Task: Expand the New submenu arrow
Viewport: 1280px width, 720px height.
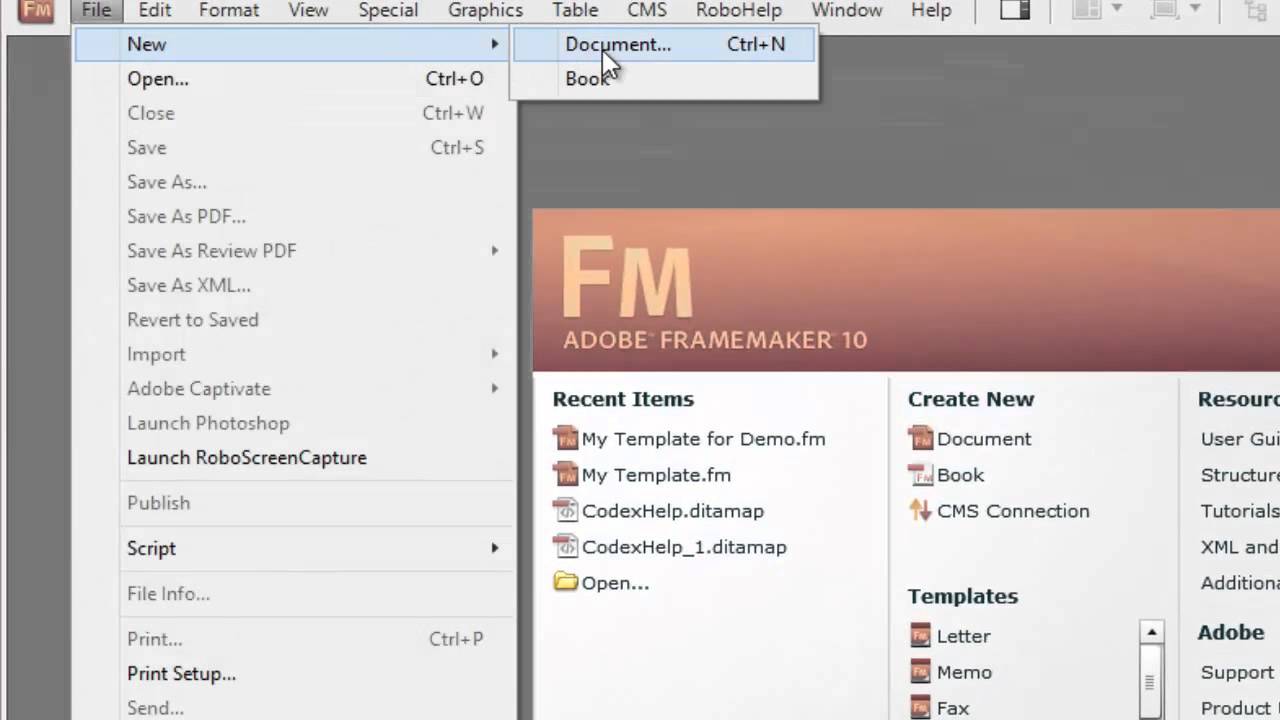Action: [x=494, y=44]
